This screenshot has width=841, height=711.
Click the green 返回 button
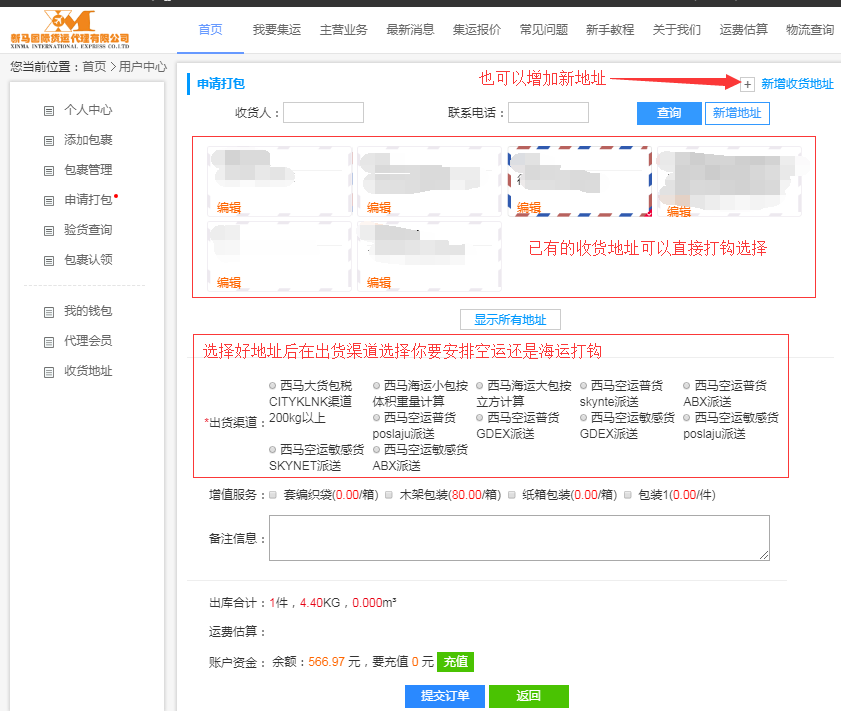pos(528,696)
